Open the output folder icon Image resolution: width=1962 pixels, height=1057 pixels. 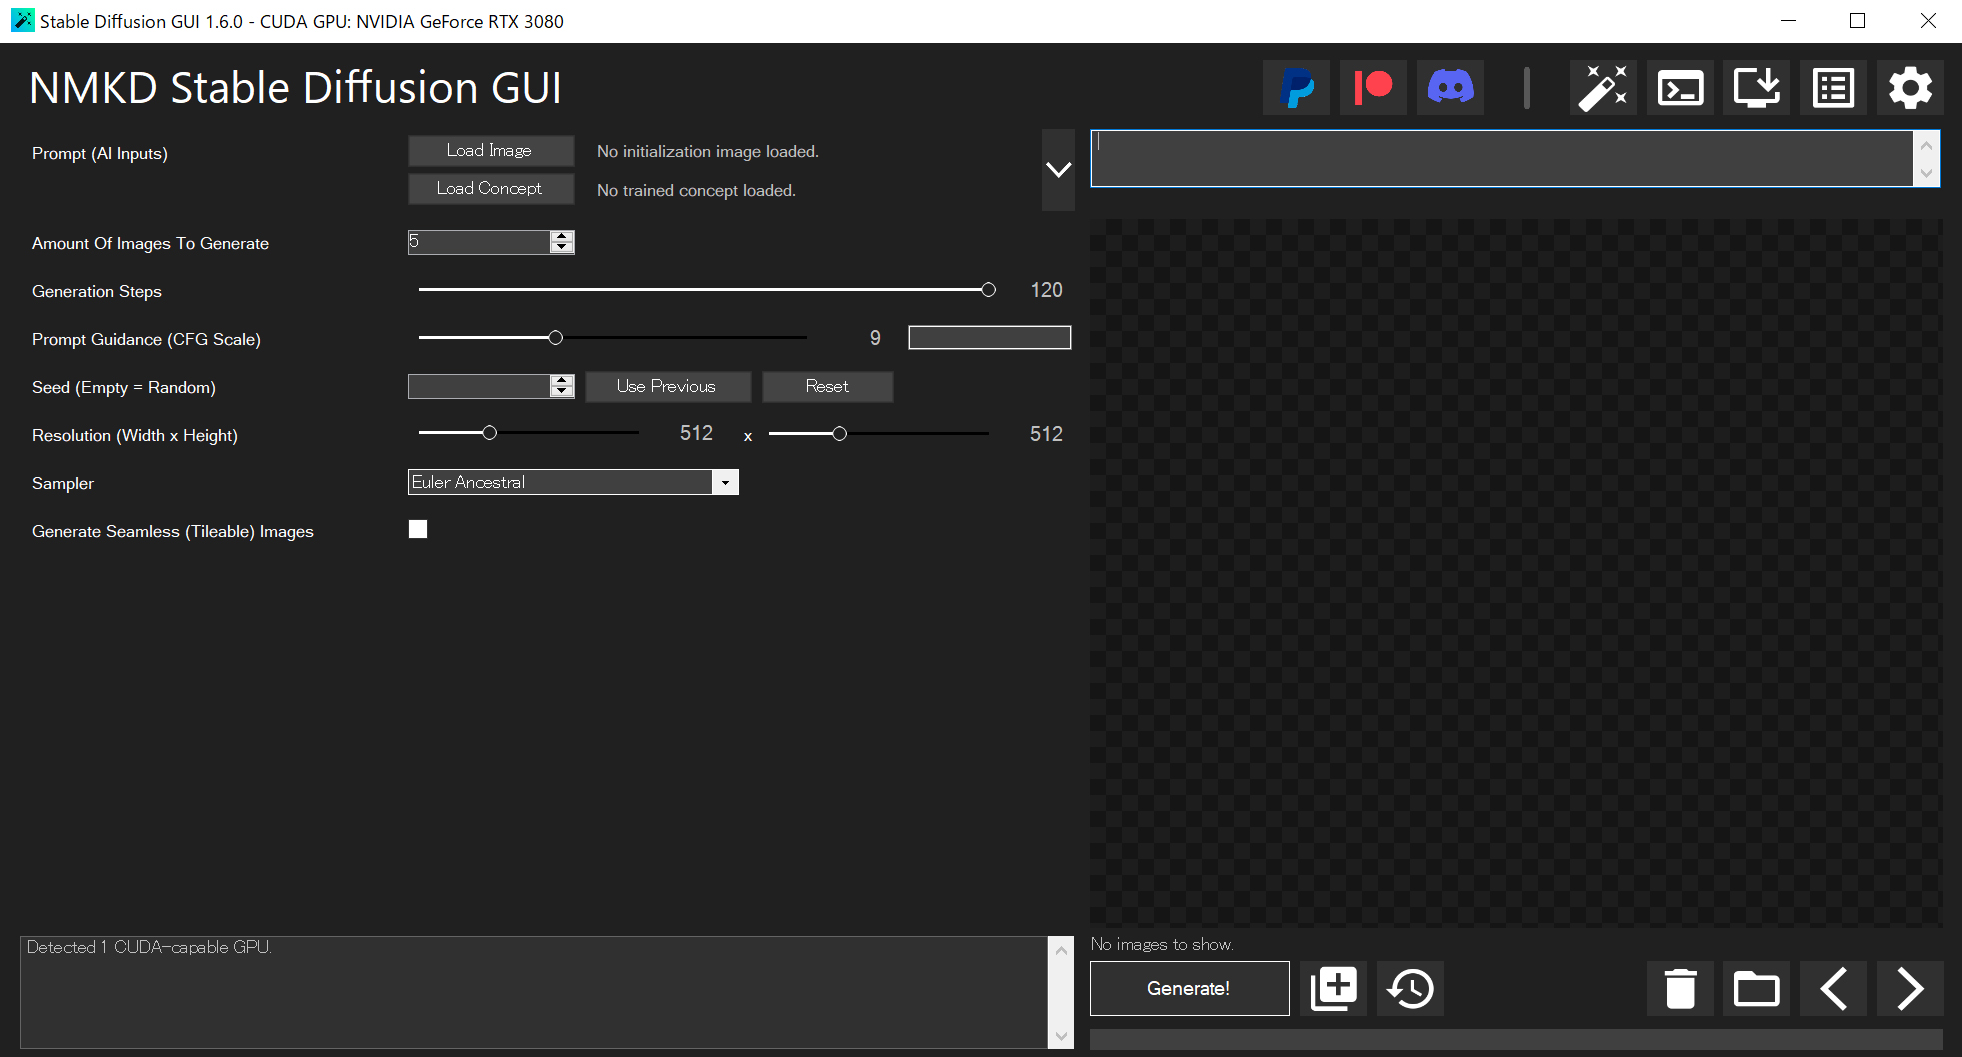[1757, 988]
